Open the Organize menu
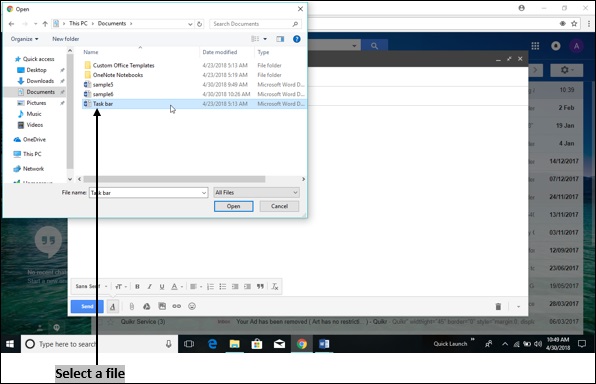596x384 pixels. (x=24, y=39)
